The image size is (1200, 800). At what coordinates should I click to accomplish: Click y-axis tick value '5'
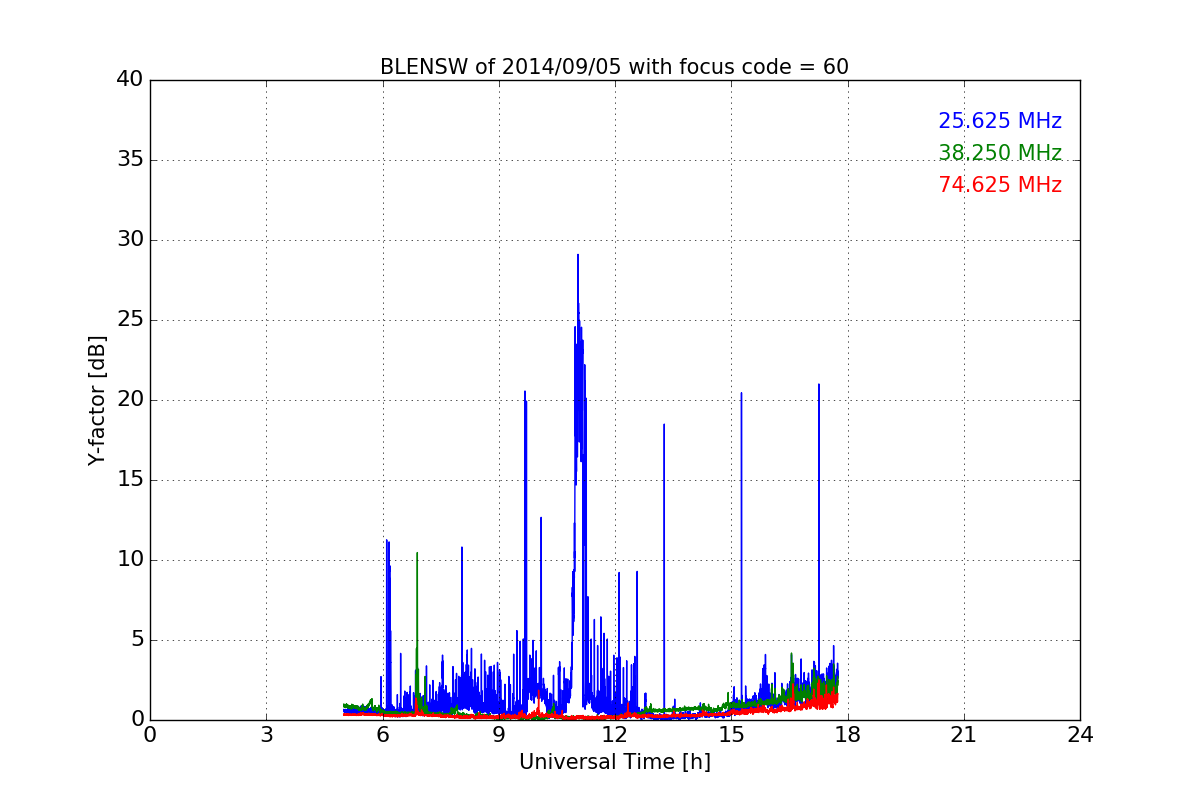pos(136,640)
